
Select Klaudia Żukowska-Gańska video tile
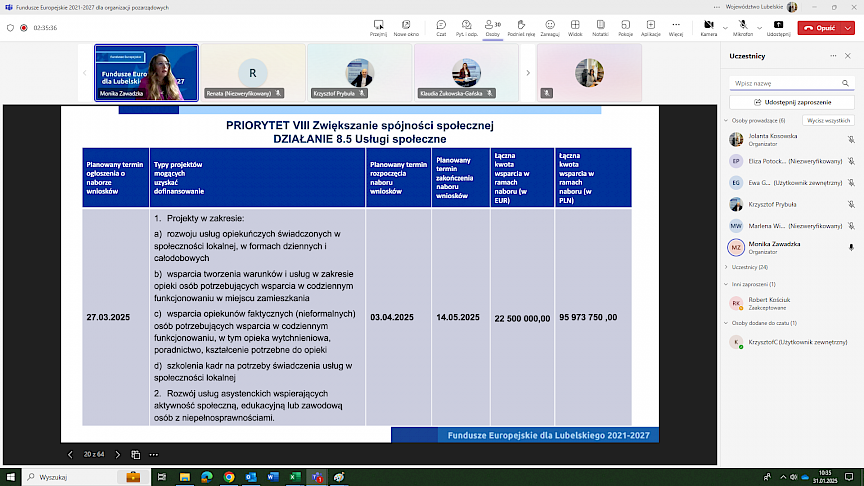(x=467, y=73)
